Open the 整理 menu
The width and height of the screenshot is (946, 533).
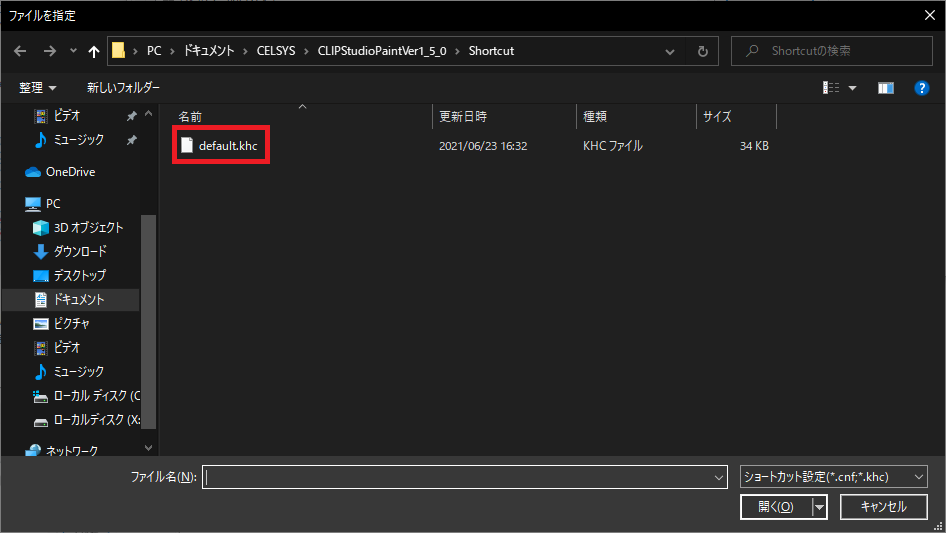pyautogui.click(x=38, y=88)
